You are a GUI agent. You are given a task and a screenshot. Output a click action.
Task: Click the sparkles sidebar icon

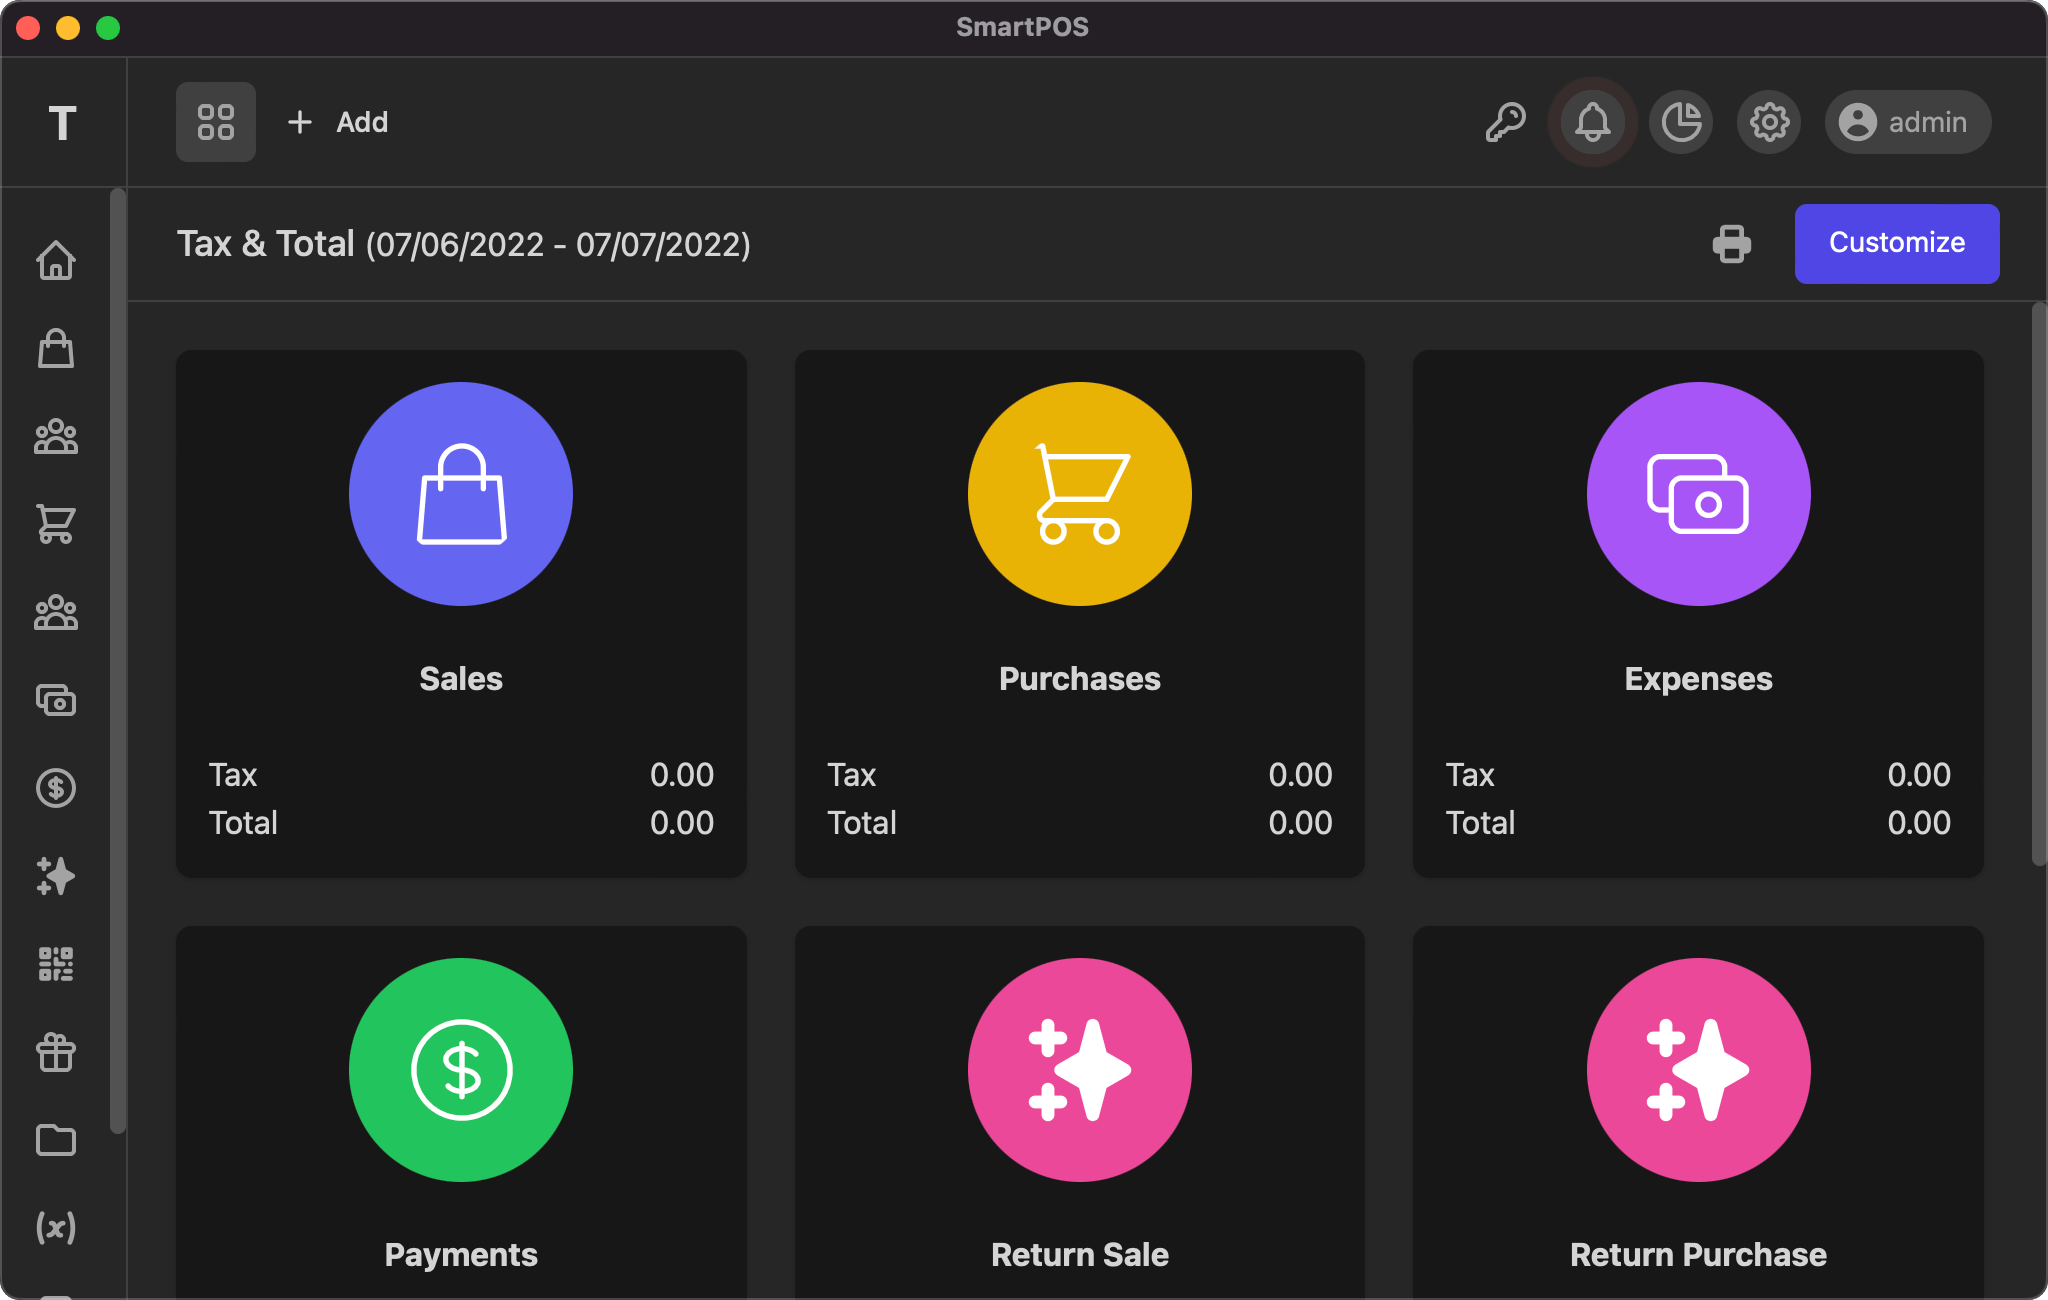pos(56,876)
